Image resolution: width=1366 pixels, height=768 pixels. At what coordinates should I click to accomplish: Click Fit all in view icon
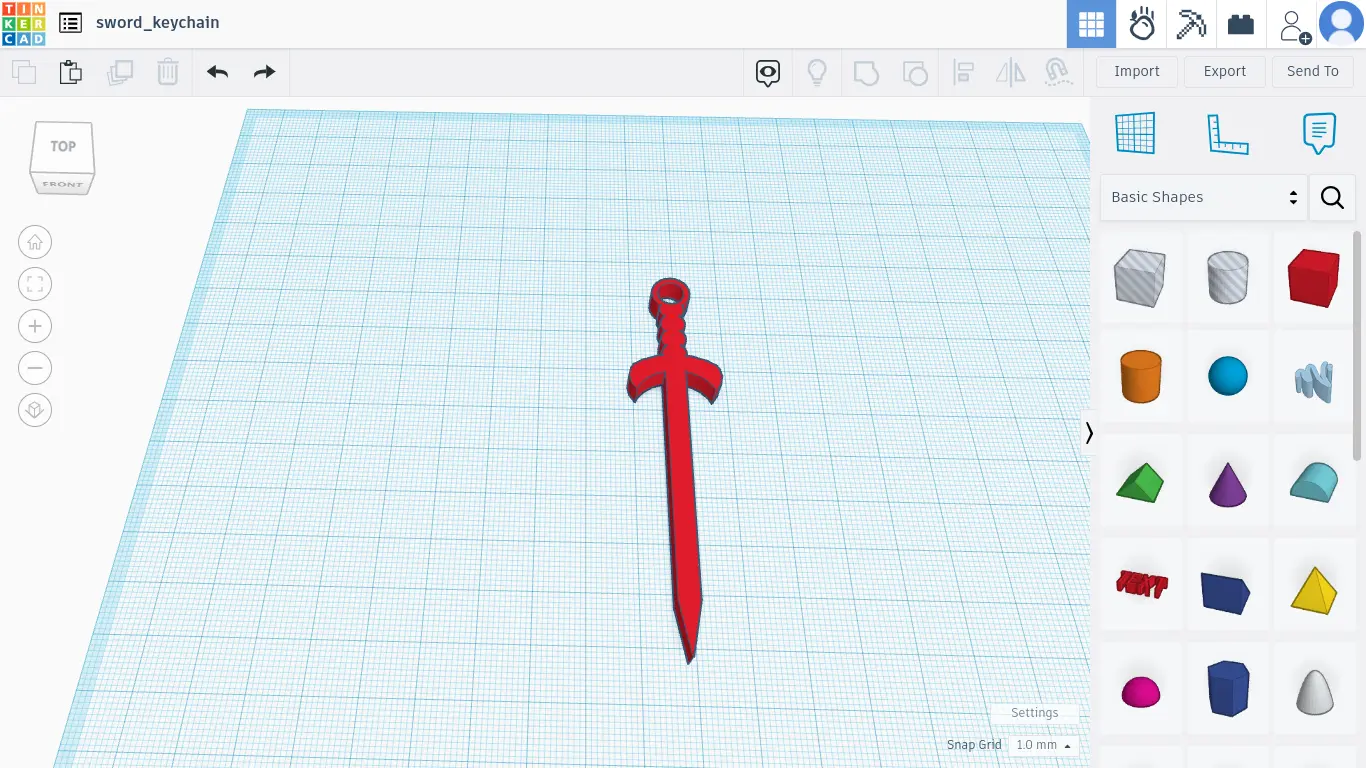point(35,284)
